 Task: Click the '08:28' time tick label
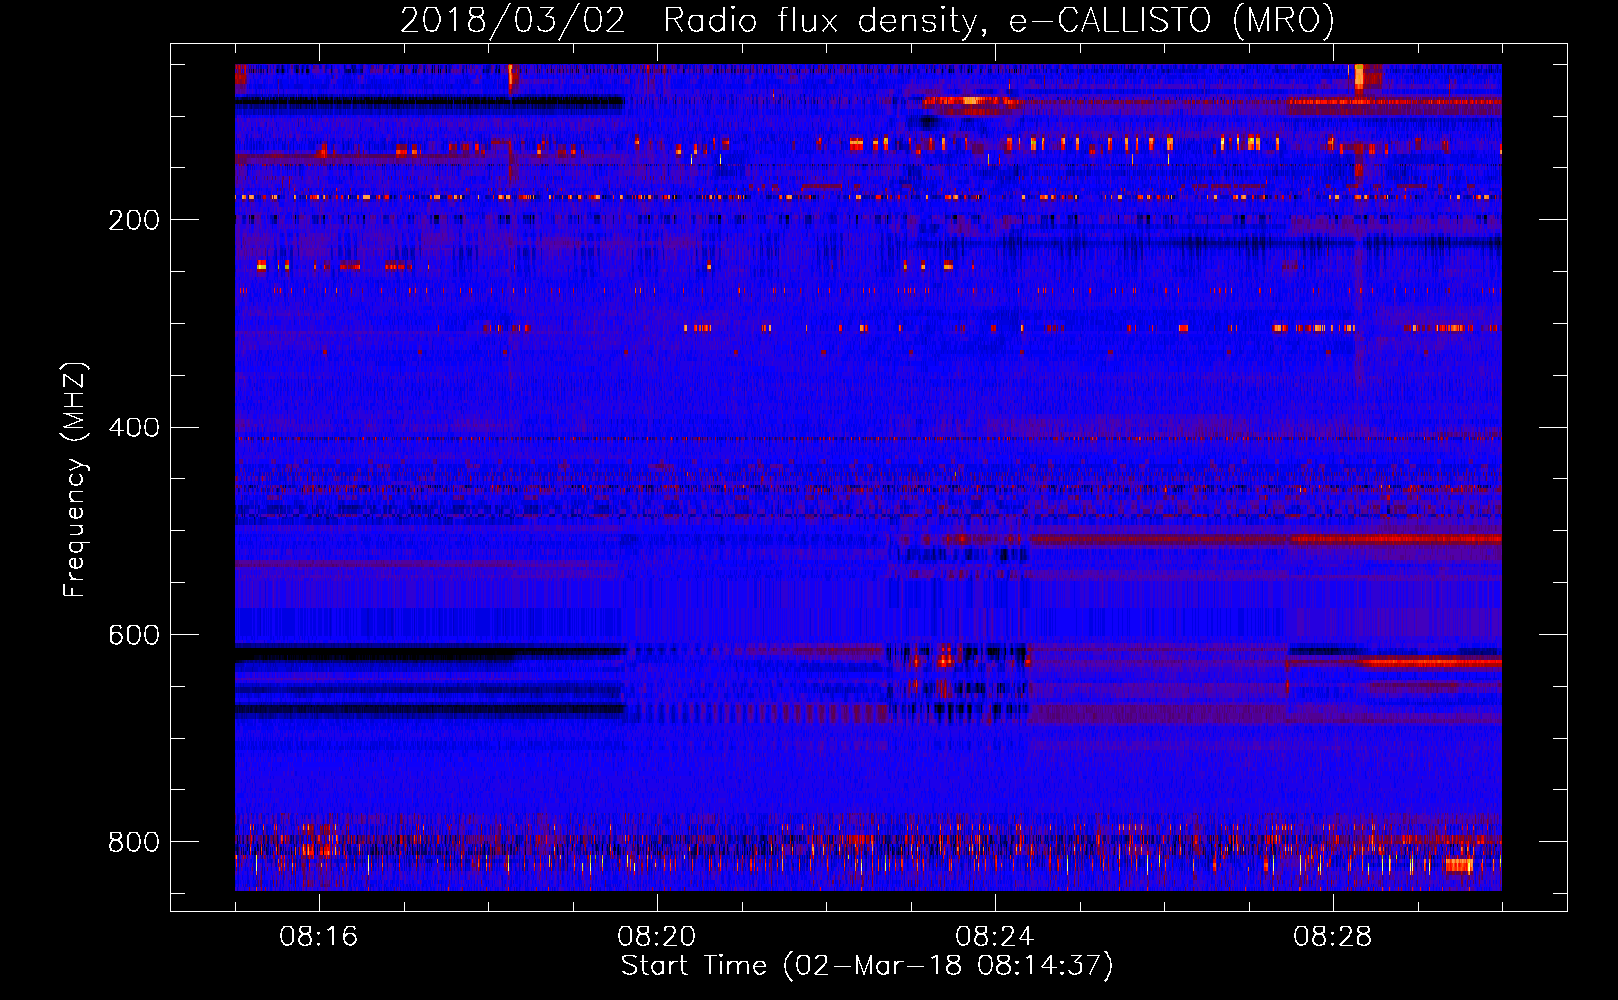[x=1333, y=937]
